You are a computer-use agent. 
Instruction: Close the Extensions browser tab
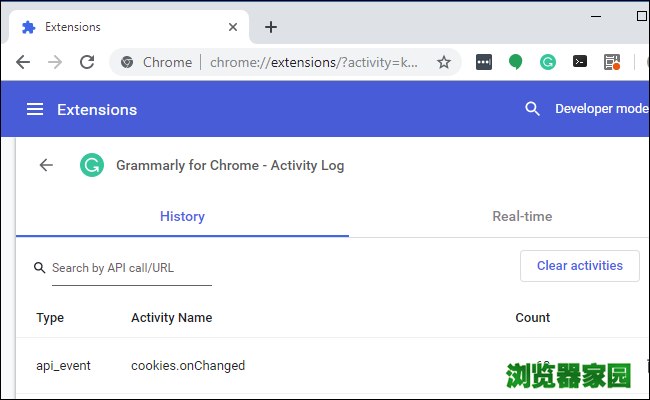pyautogui.click(x=234, y=27)
